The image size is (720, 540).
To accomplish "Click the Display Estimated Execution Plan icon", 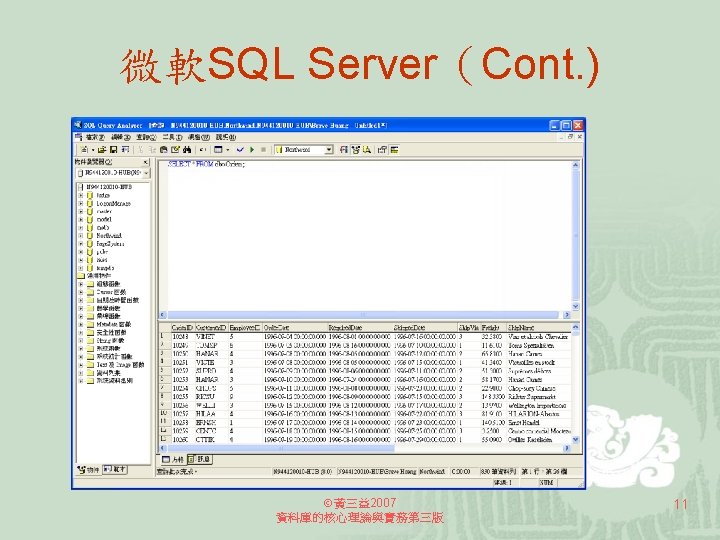I will [343, 150].
